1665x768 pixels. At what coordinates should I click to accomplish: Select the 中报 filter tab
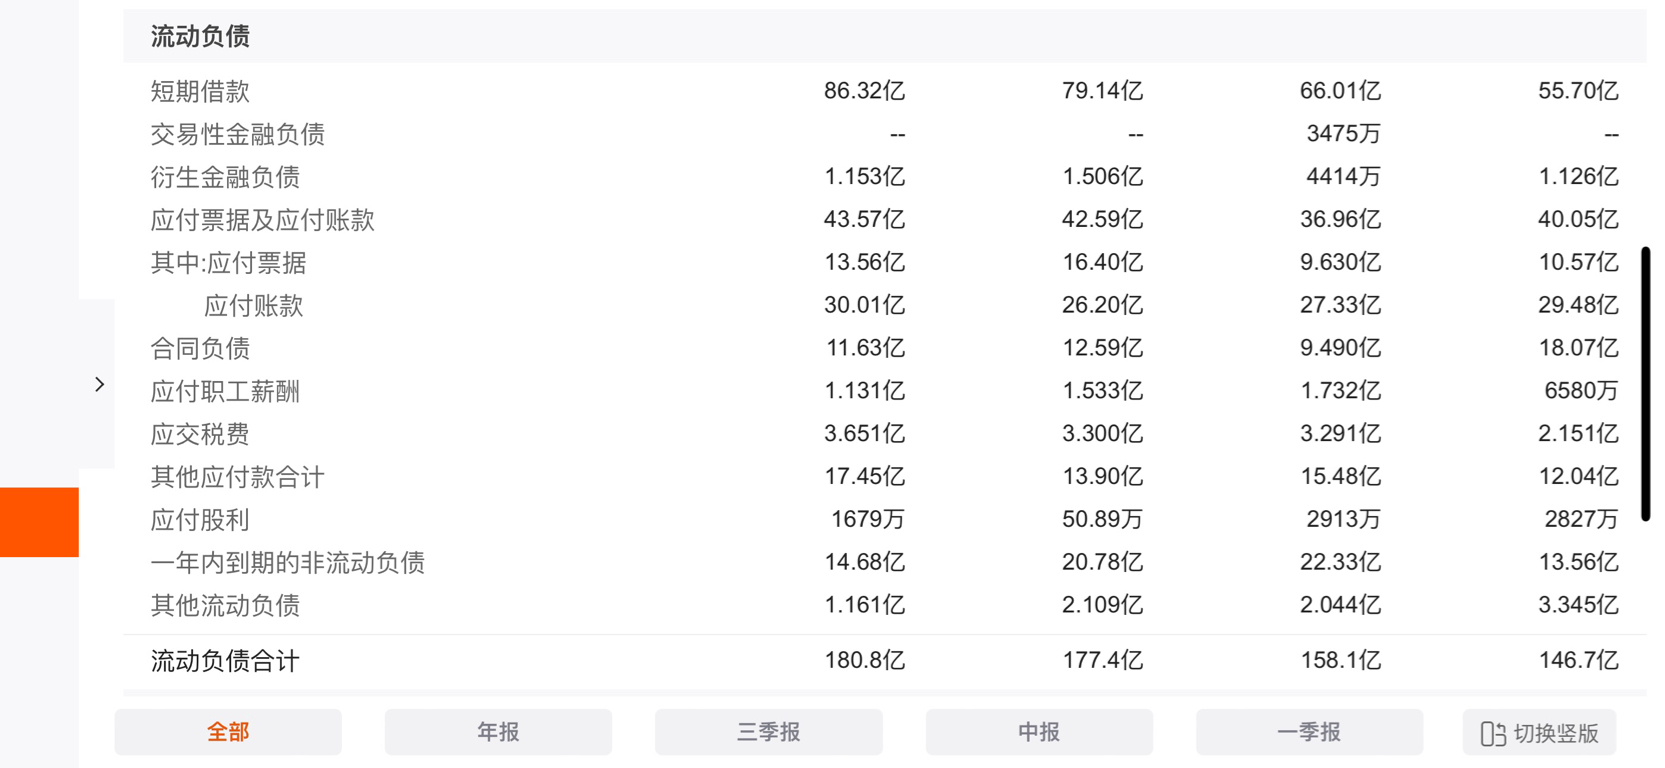[x=1039, y=732]
